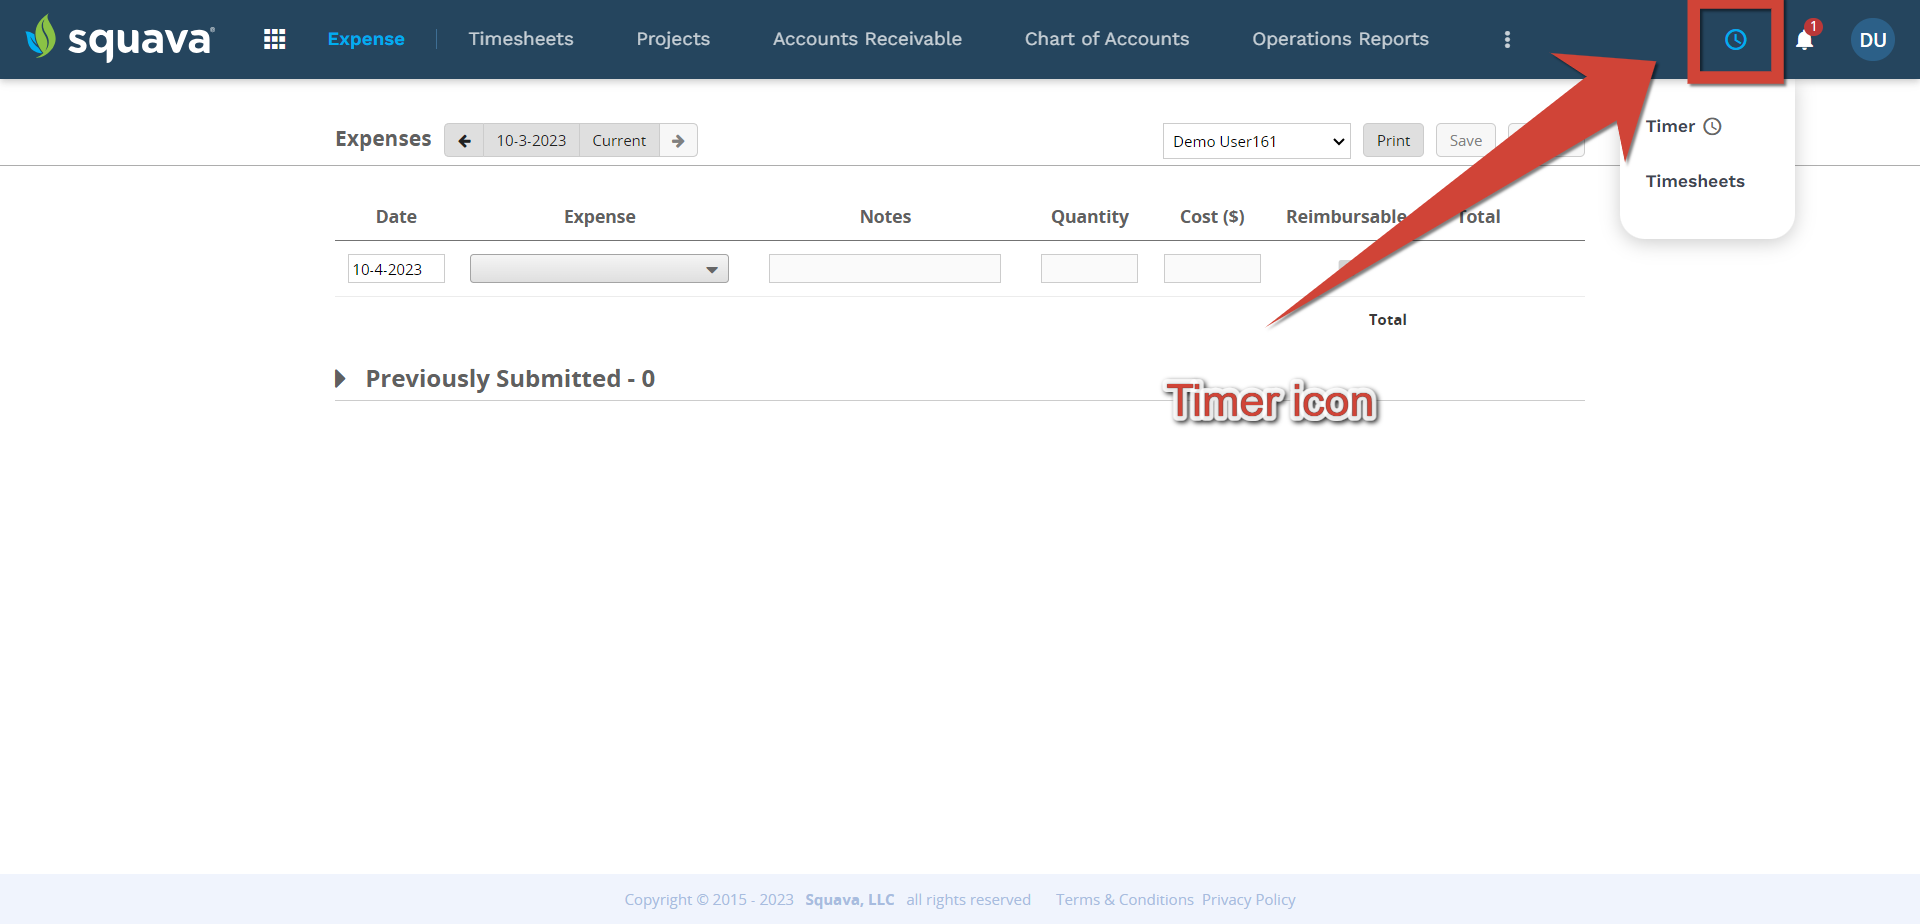
Task: Click the Notes column header
Action: [x=885, y=217]
